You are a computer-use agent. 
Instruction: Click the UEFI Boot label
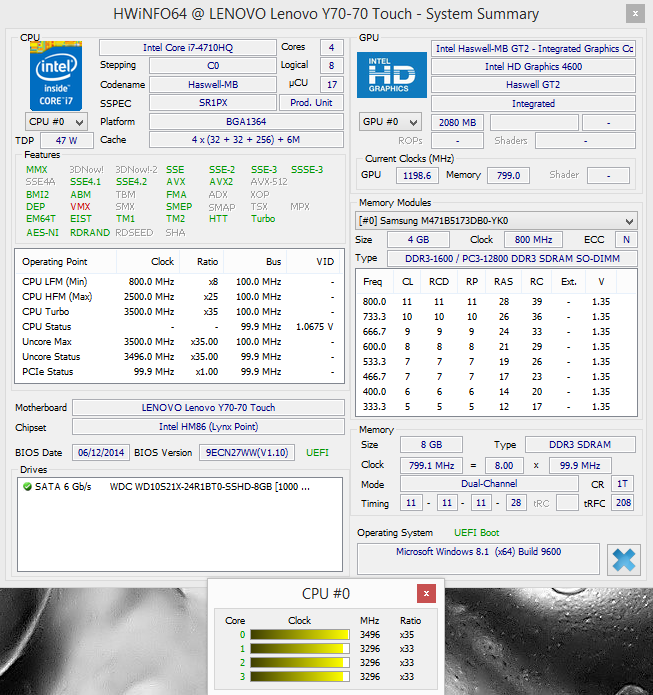pyautogui.click(x=477, y=533)
